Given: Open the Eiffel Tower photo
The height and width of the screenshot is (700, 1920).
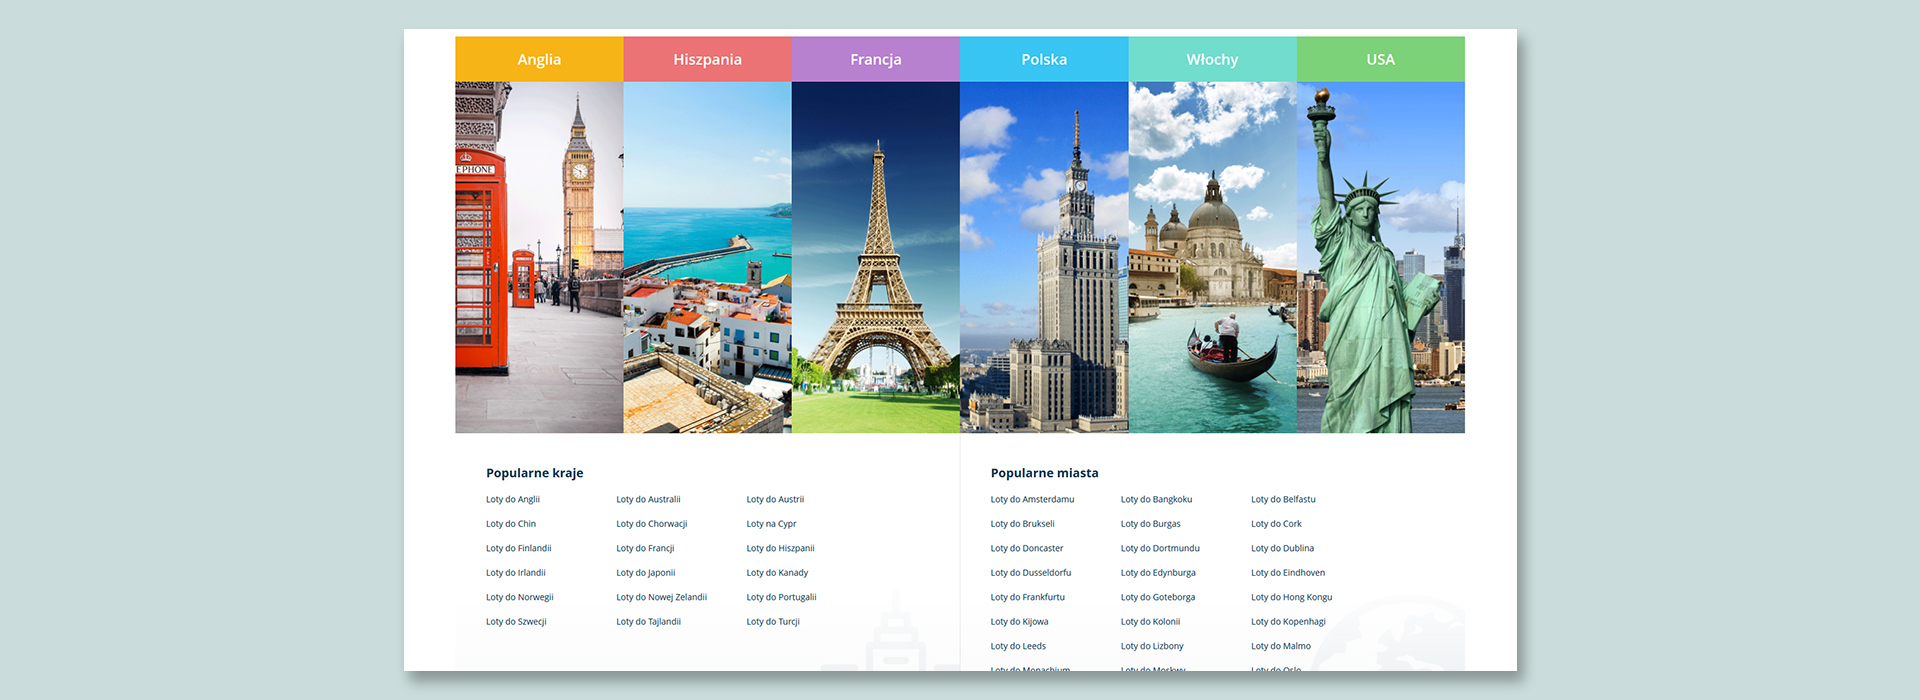Looking at the screenshot, I should [x=875, y=257].
